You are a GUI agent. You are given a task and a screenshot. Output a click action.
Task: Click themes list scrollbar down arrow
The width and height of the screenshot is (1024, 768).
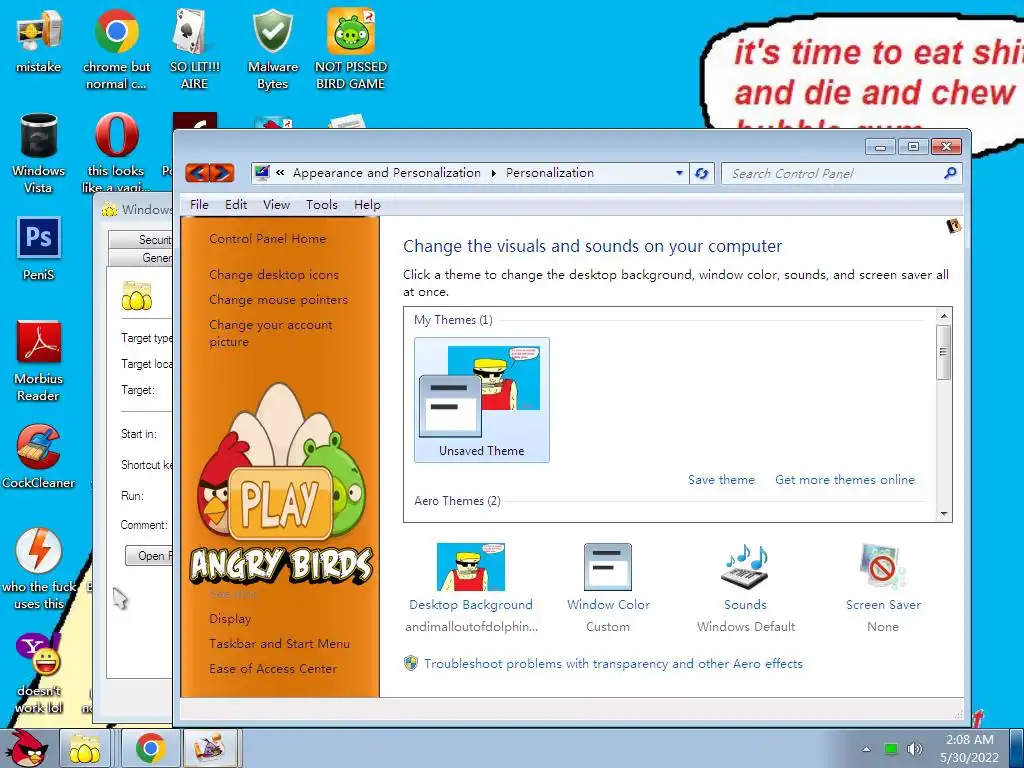pyautogui.click(x=944, y=514)
